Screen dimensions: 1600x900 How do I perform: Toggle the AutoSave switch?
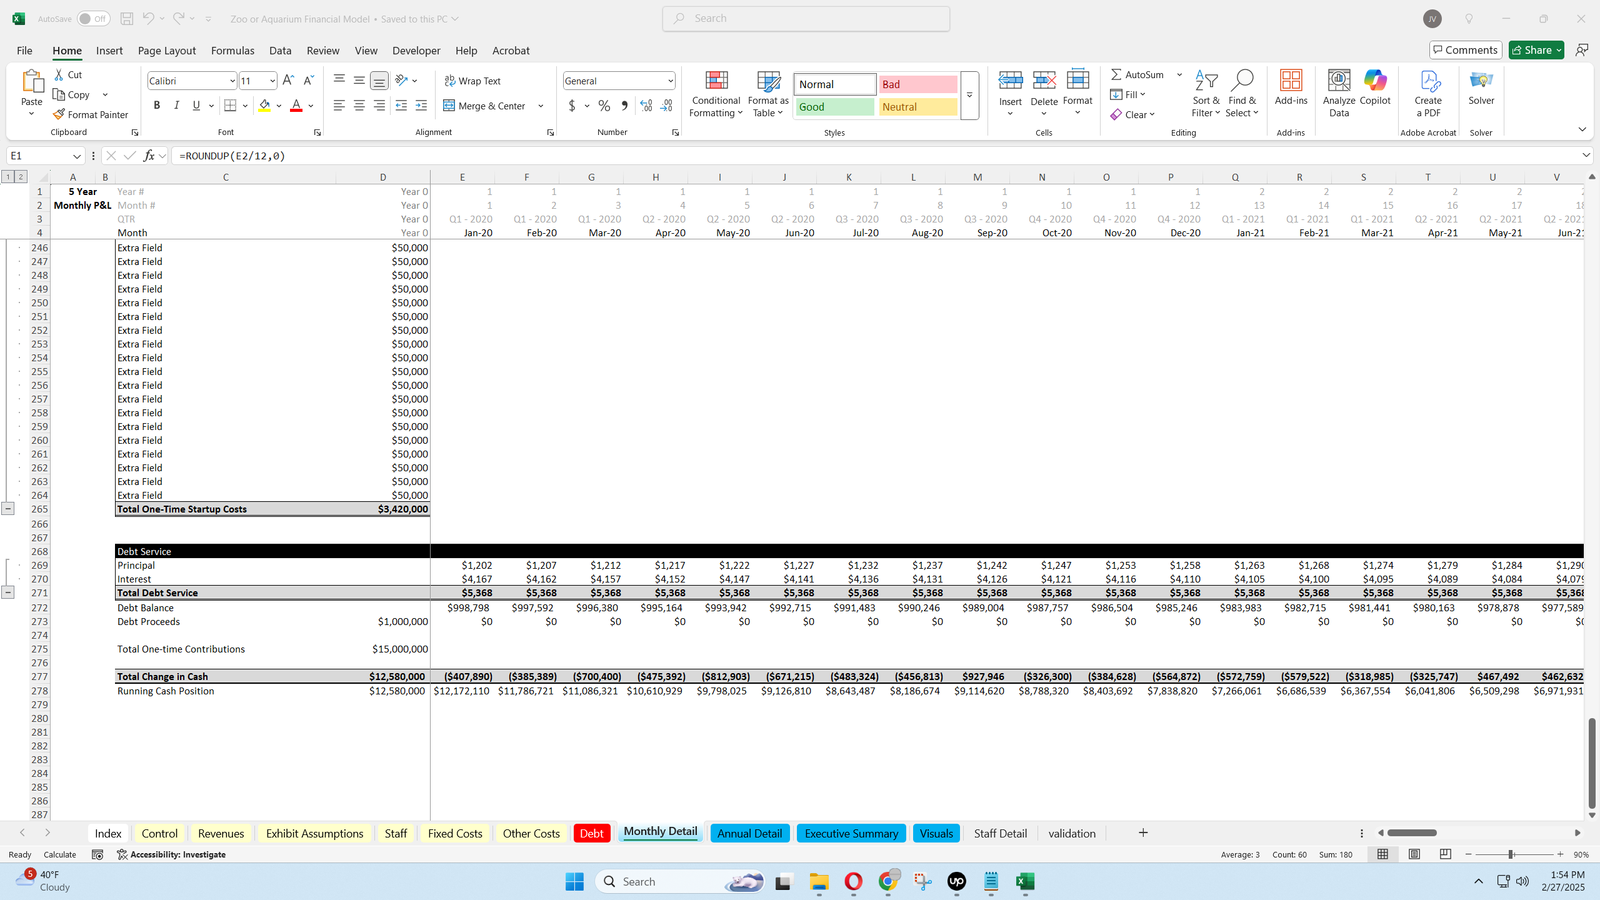click(93, 19)
